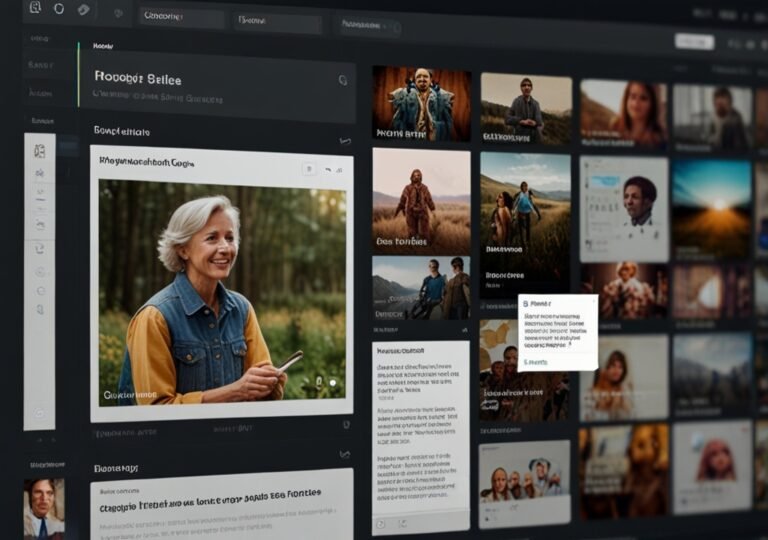
Task: Open the thumbnail of the man in a tie
Action: [44, 509]
